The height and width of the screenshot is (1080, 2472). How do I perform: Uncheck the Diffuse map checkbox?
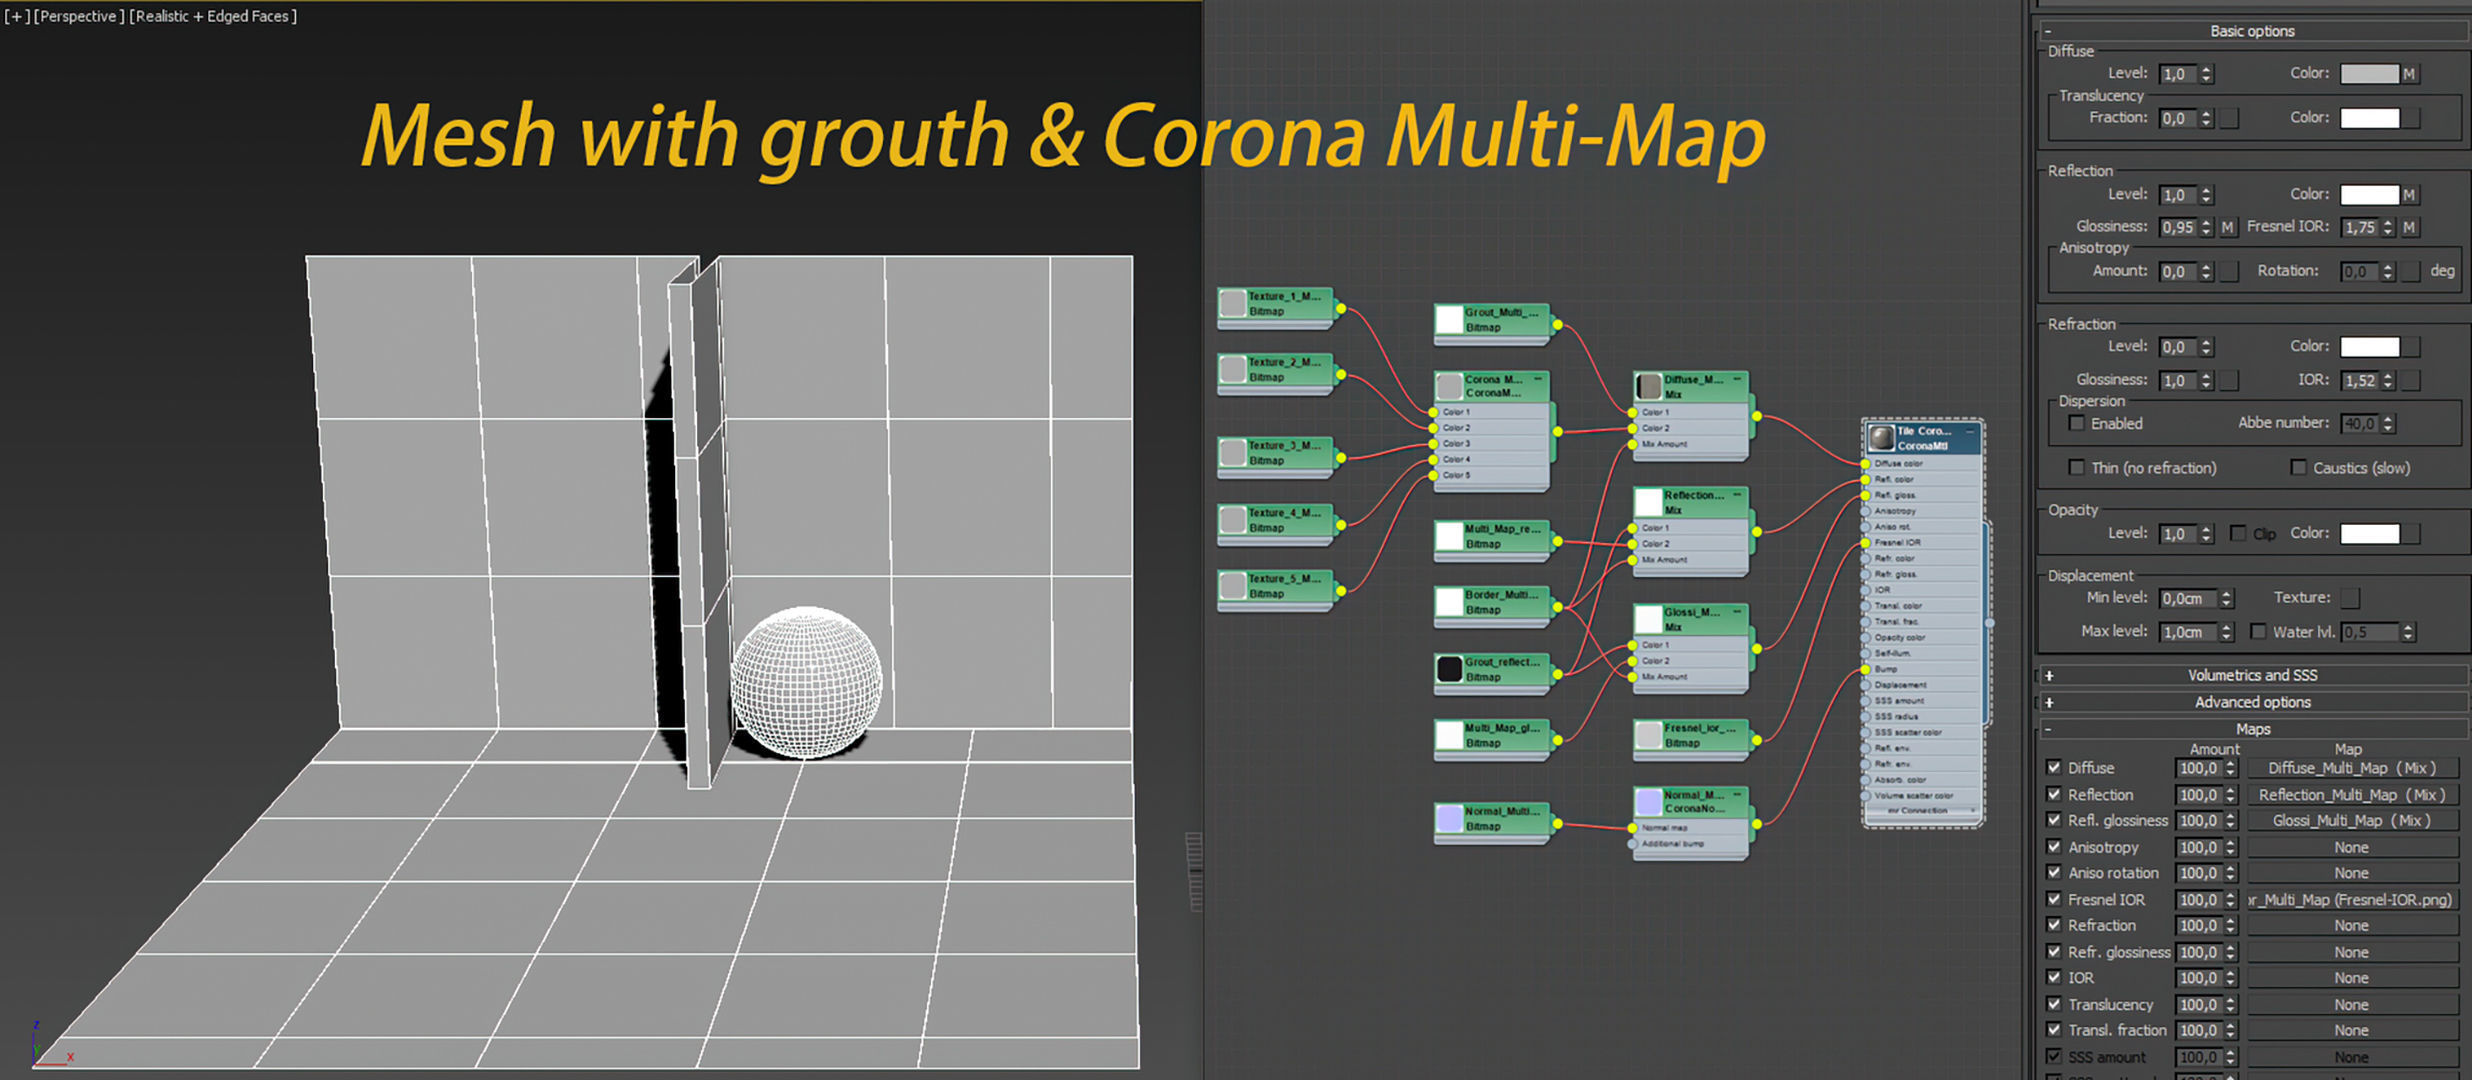click(2054, 768)
